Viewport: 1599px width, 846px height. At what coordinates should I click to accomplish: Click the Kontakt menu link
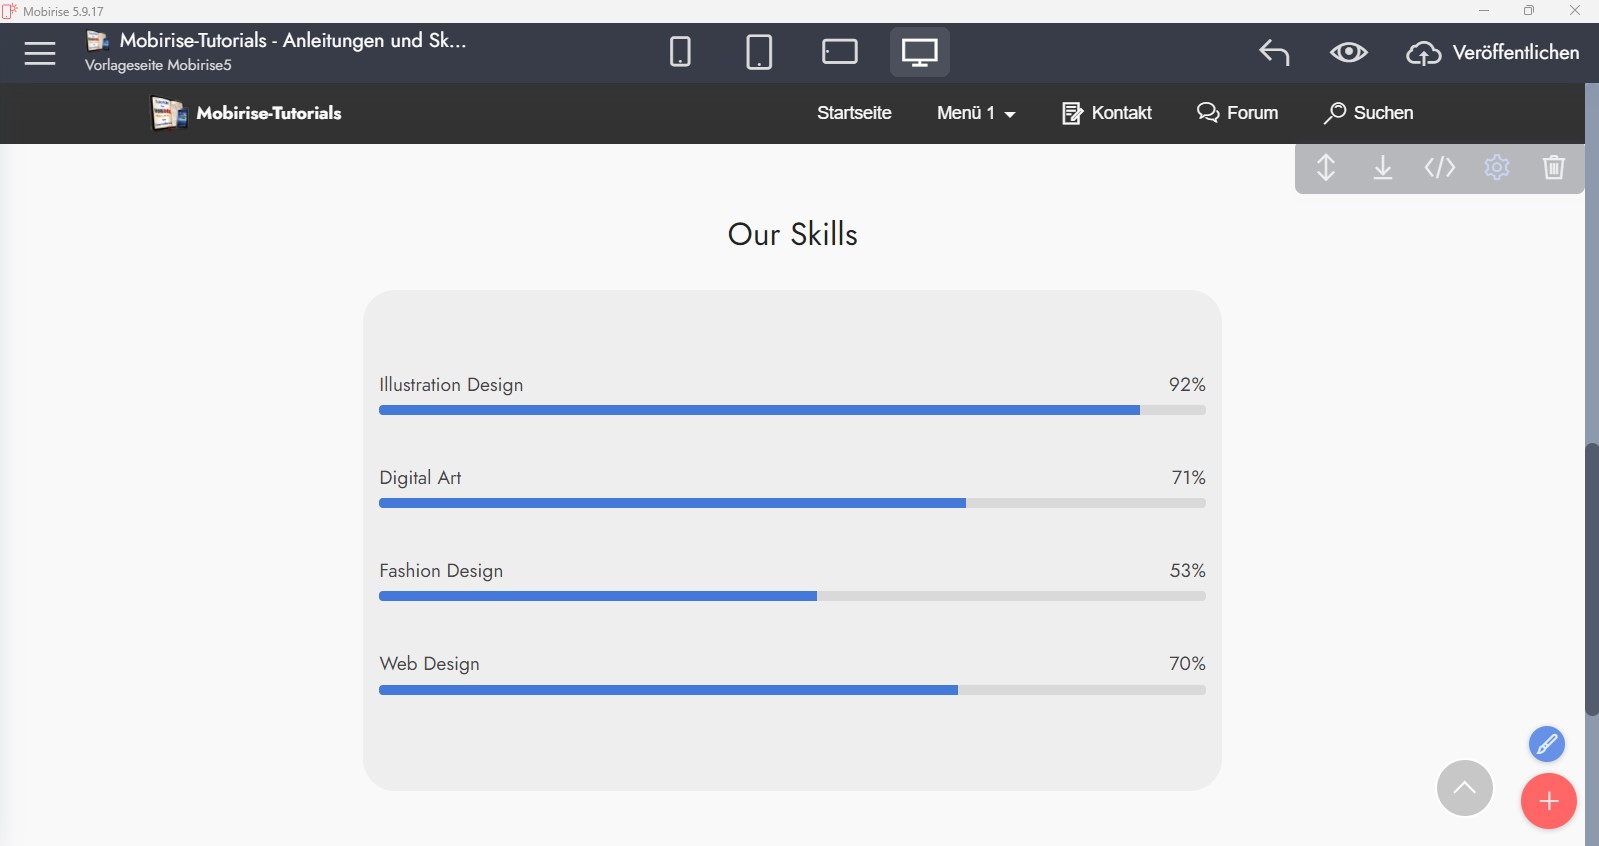(x=1107, y=113)
